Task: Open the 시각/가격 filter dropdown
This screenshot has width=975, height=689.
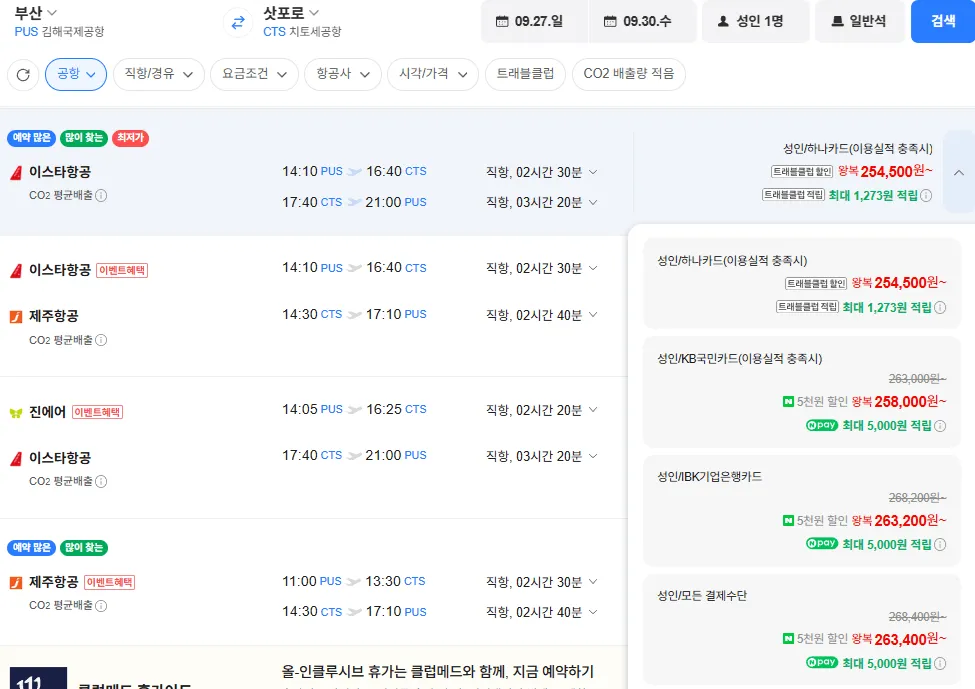Action: (x=433, y=74)
